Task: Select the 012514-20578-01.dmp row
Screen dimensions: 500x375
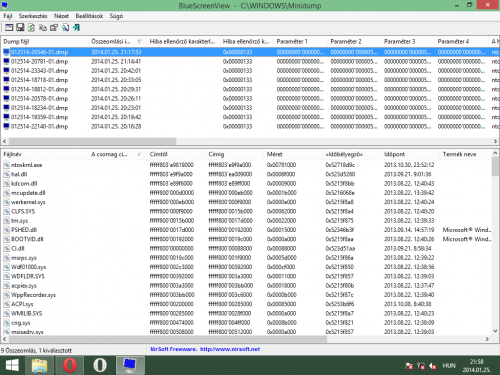Action: tap(250, 99)
